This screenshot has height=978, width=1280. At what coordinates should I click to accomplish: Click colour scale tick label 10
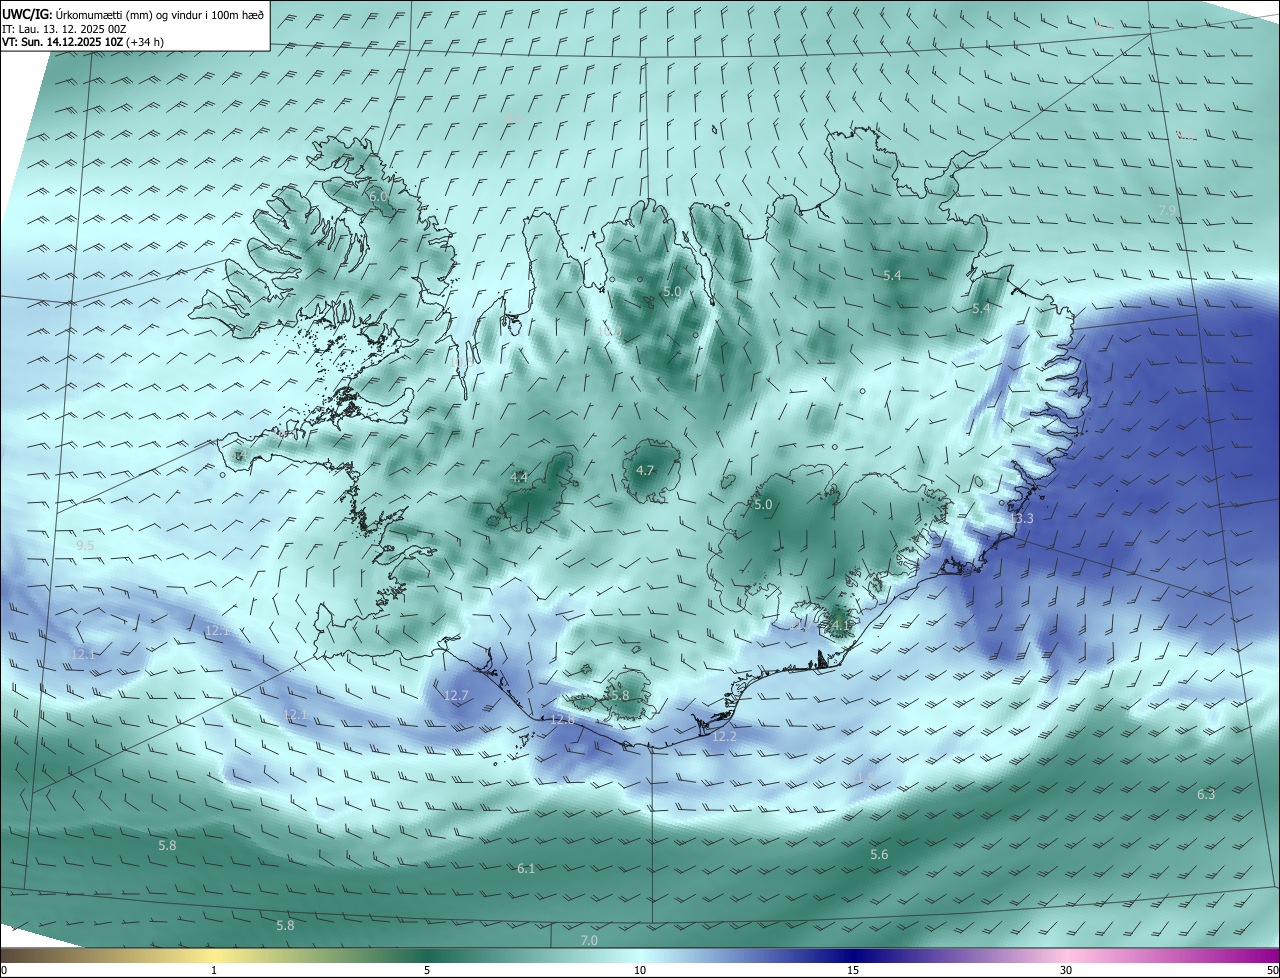(640, 970)
